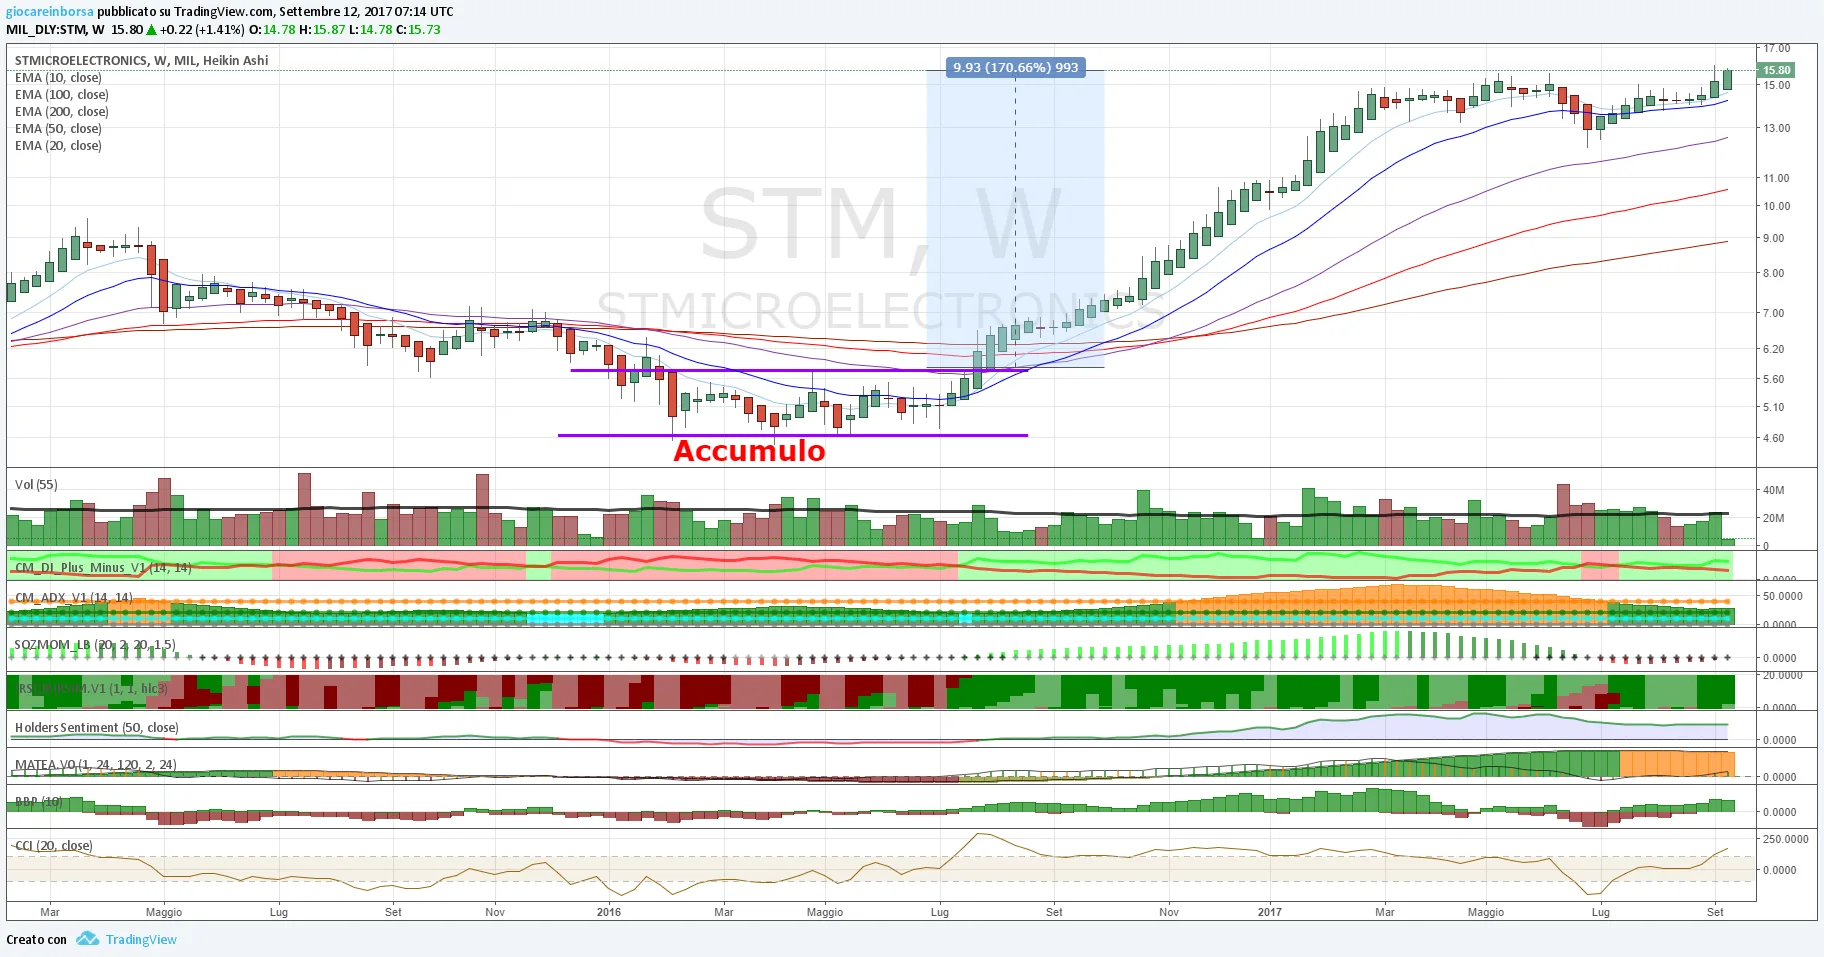Click the 2016 label on time axis
The image size is (1824, 957).
609,912
